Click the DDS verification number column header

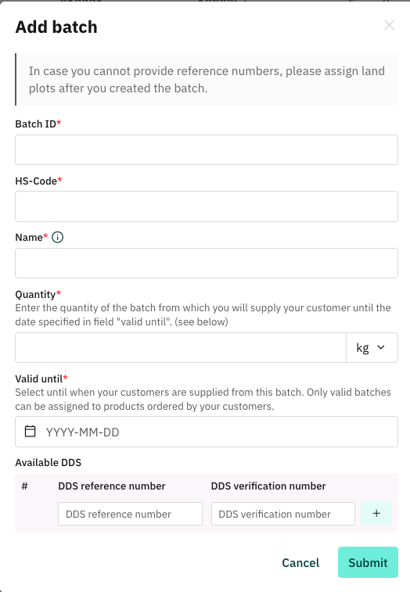coord(268,486)
